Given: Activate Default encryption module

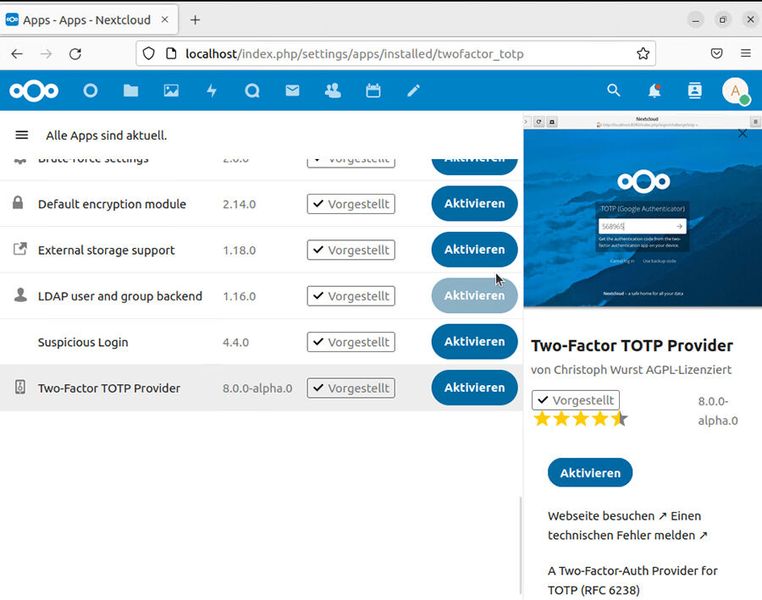Looking at the screenshot, I should coord(474,204).
